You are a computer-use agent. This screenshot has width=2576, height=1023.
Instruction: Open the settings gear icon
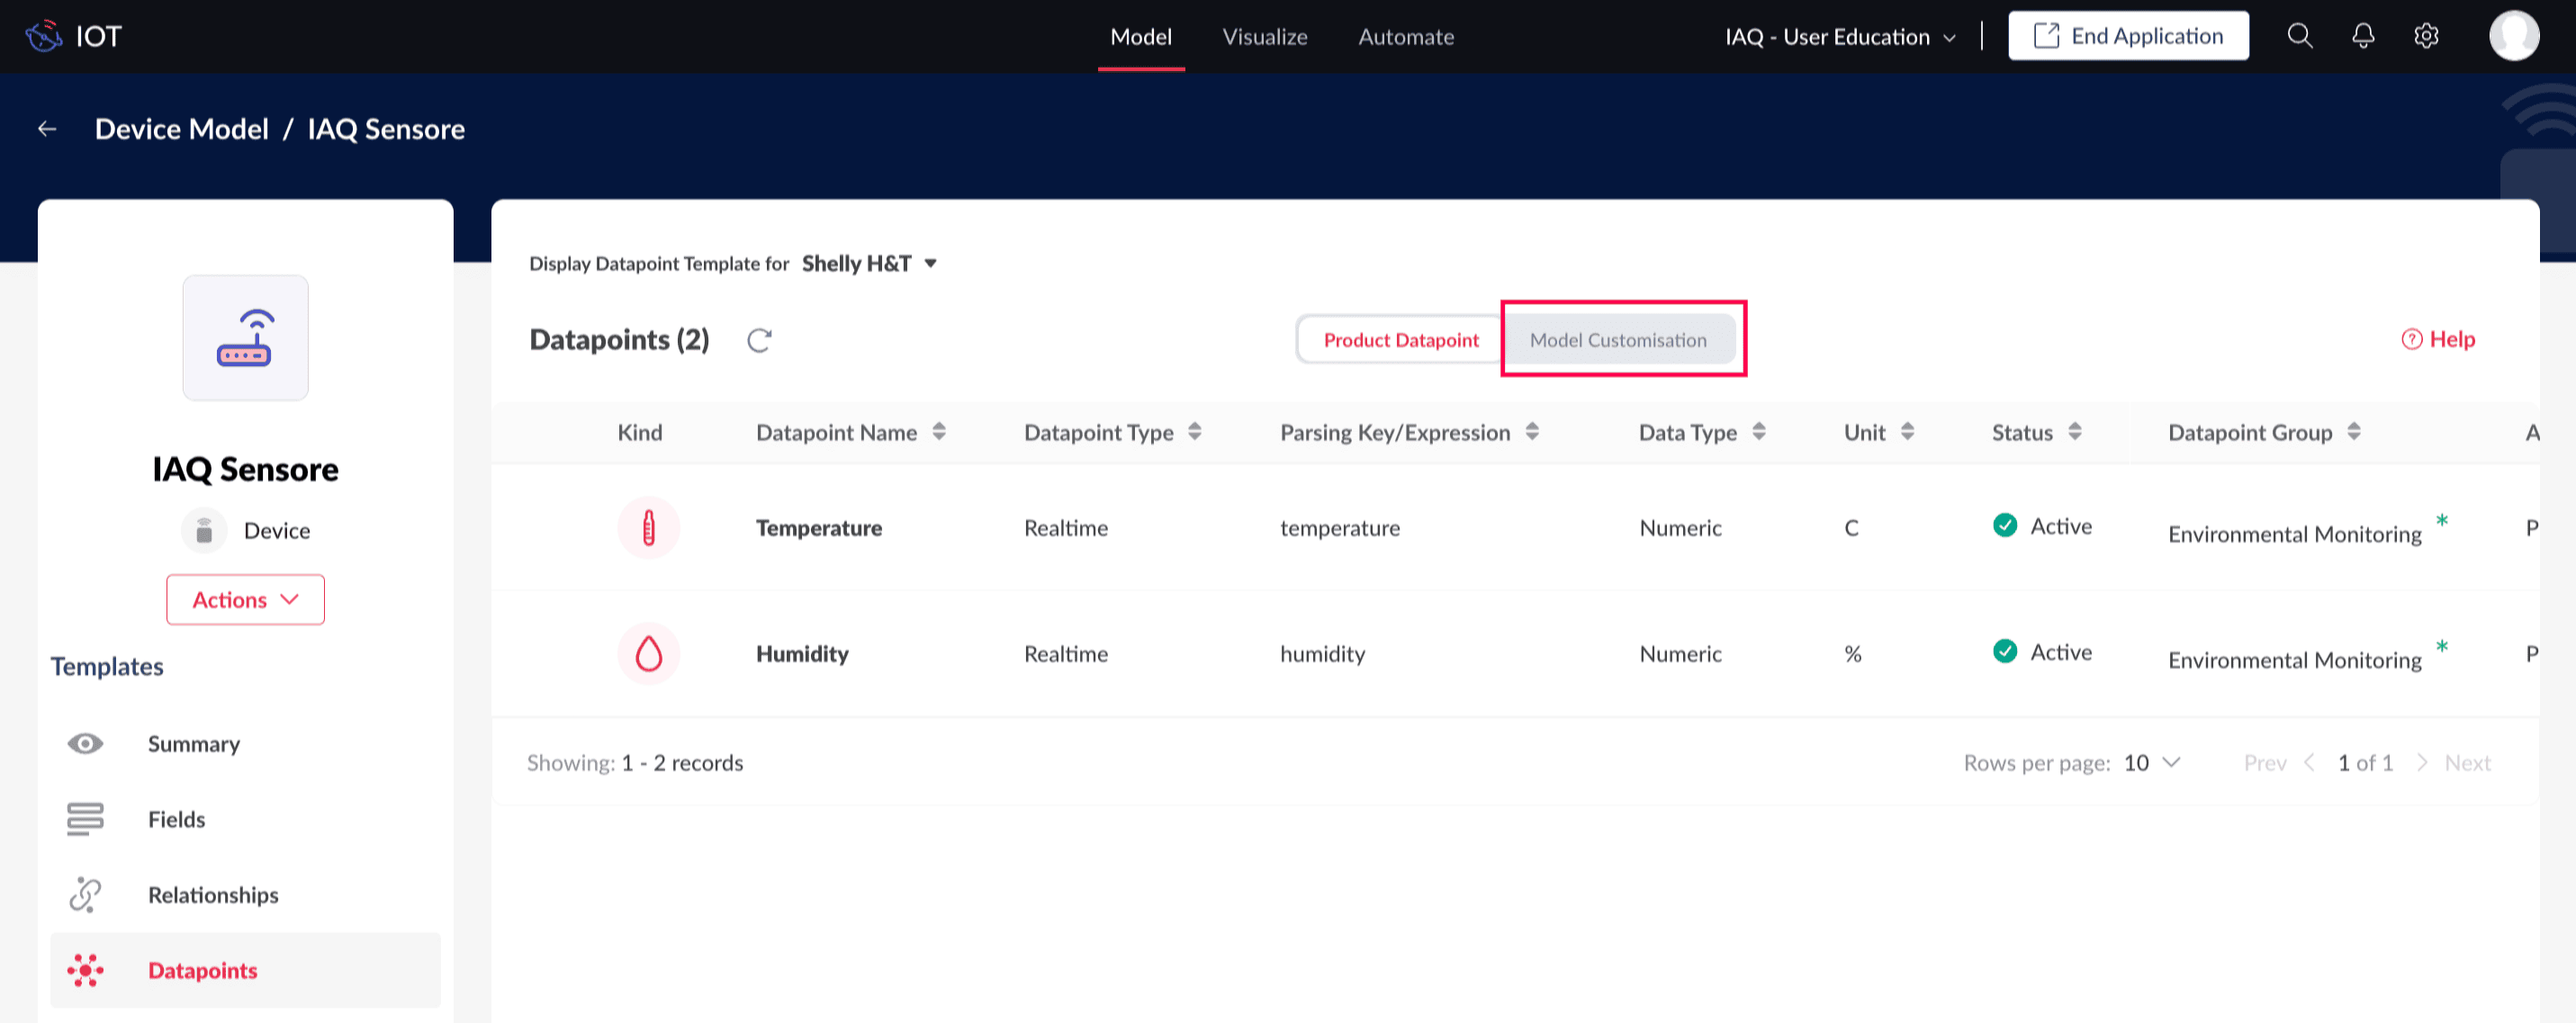pos(2425,36)
